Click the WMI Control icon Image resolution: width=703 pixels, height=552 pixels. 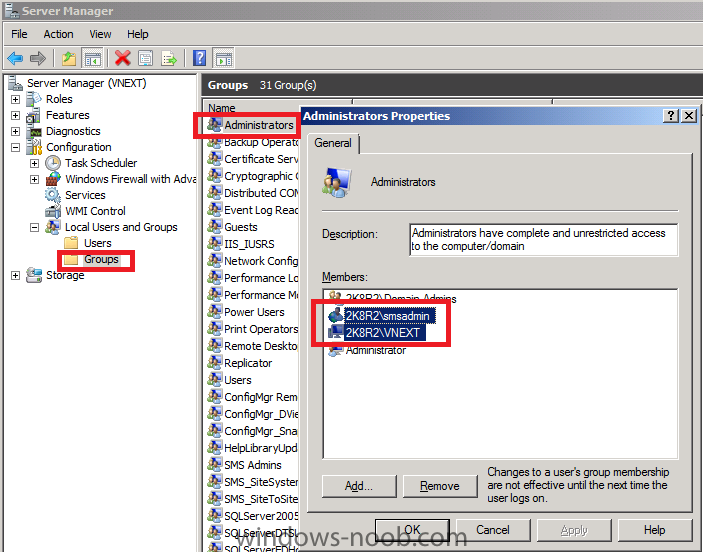(53, 211)
